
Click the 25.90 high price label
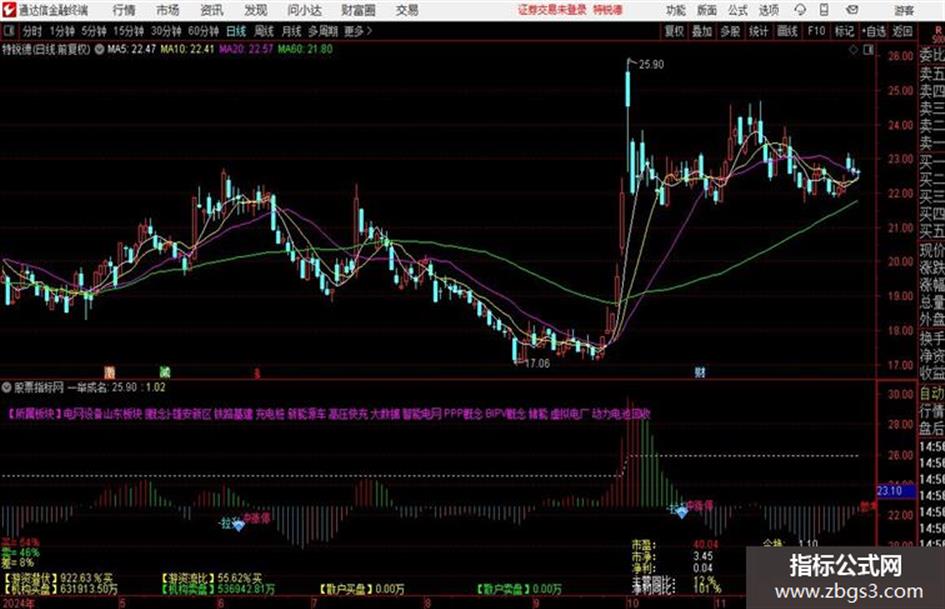coord(651,65)
